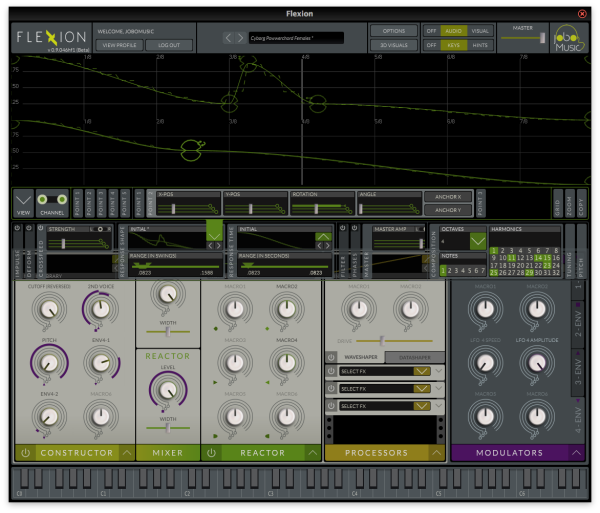600x513 pixels.
Task: Toggle the Crossfeed power button
Action: (x=41, y=228)
